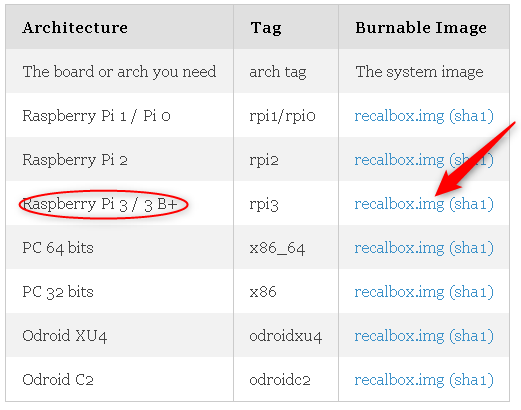Download recalbox.img for Odroid C2
This screenshot has height=410, width=521.
(399, 380)
